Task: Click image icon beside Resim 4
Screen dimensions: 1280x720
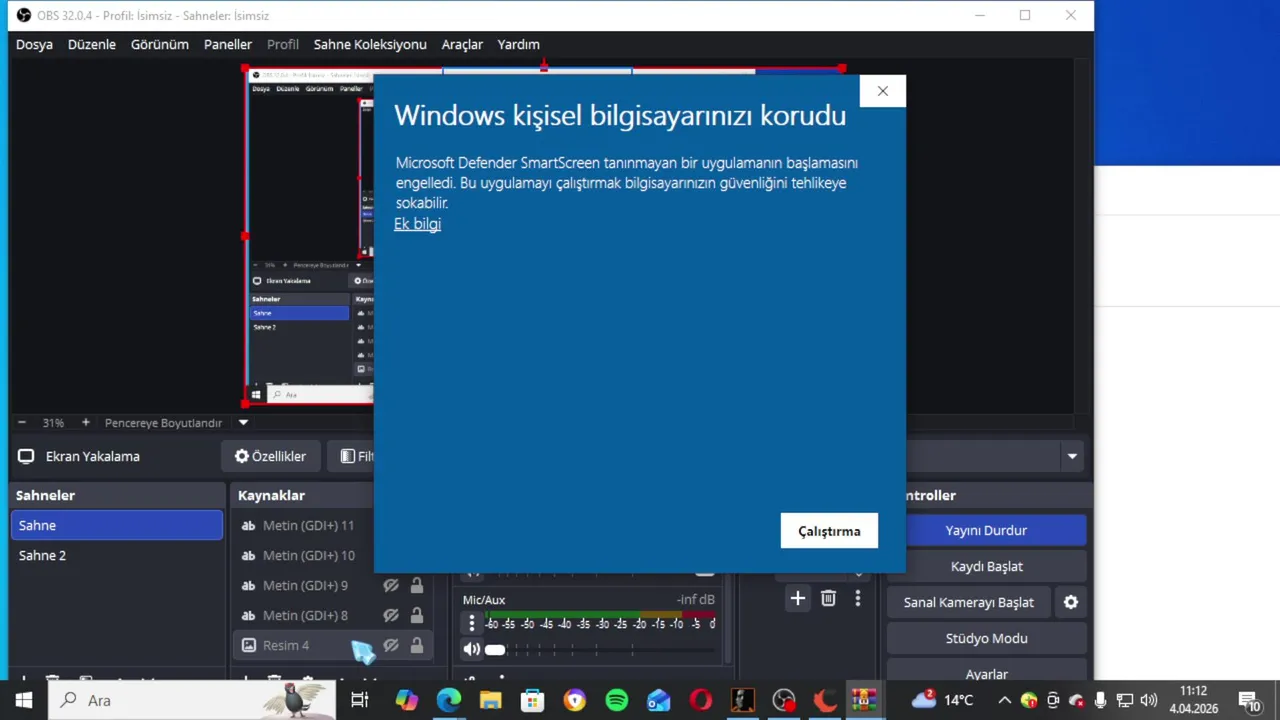Action: [x=248, y=645]
